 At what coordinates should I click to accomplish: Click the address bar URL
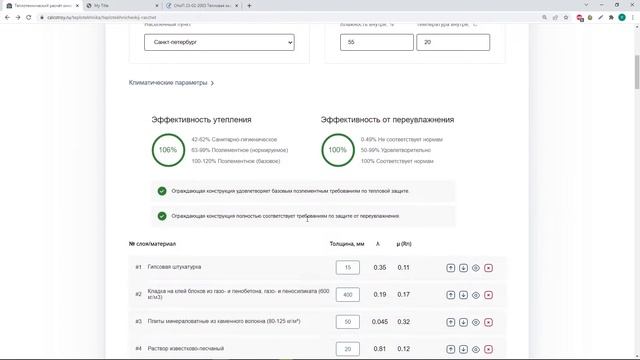coord(102,18)
